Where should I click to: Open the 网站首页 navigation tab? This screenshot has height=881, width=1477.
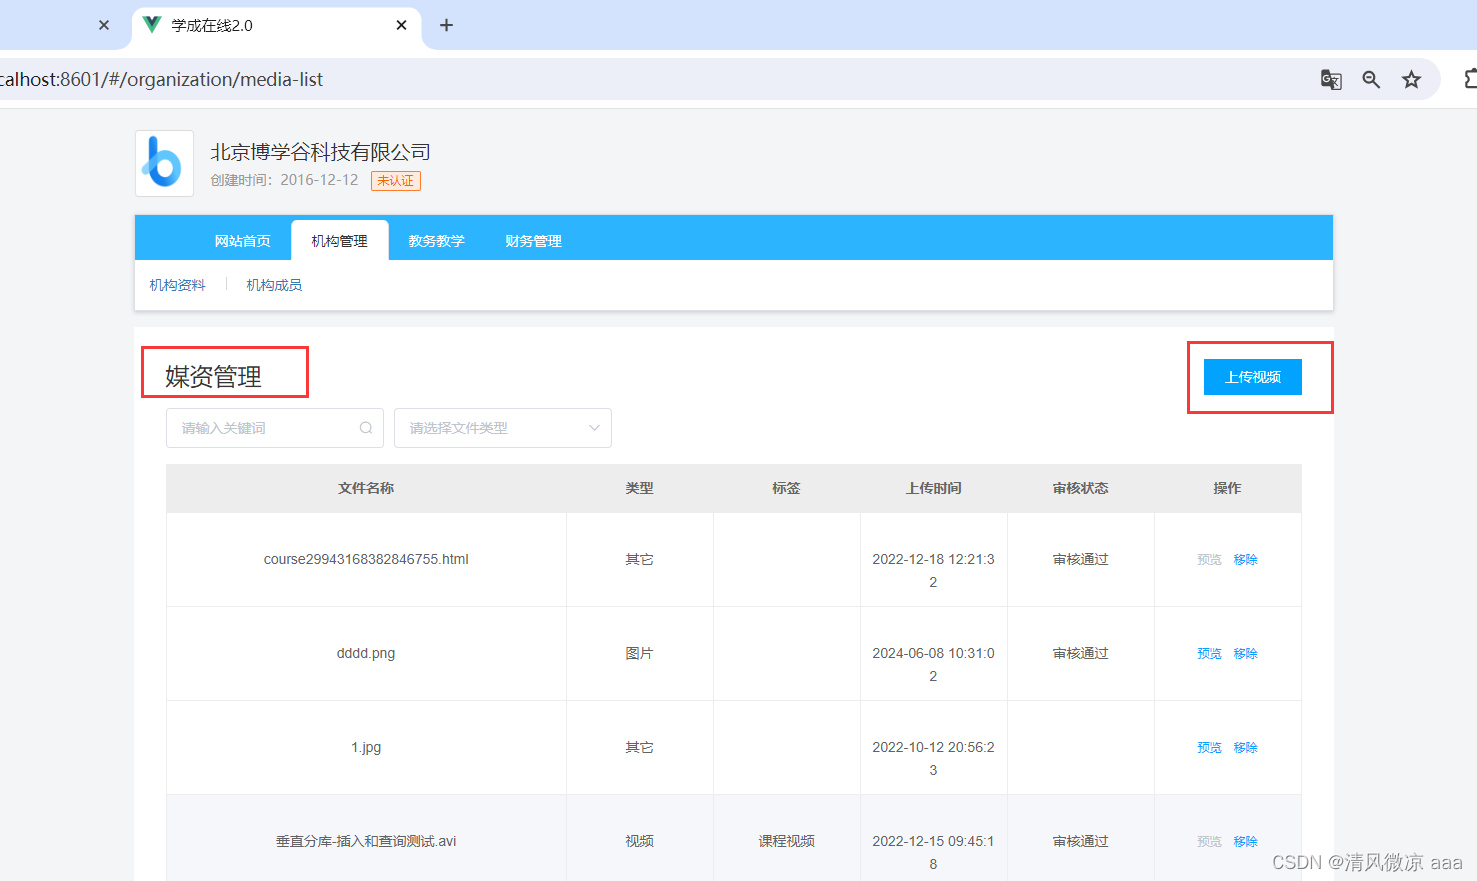pyautogui.click(x=242, y=241)
